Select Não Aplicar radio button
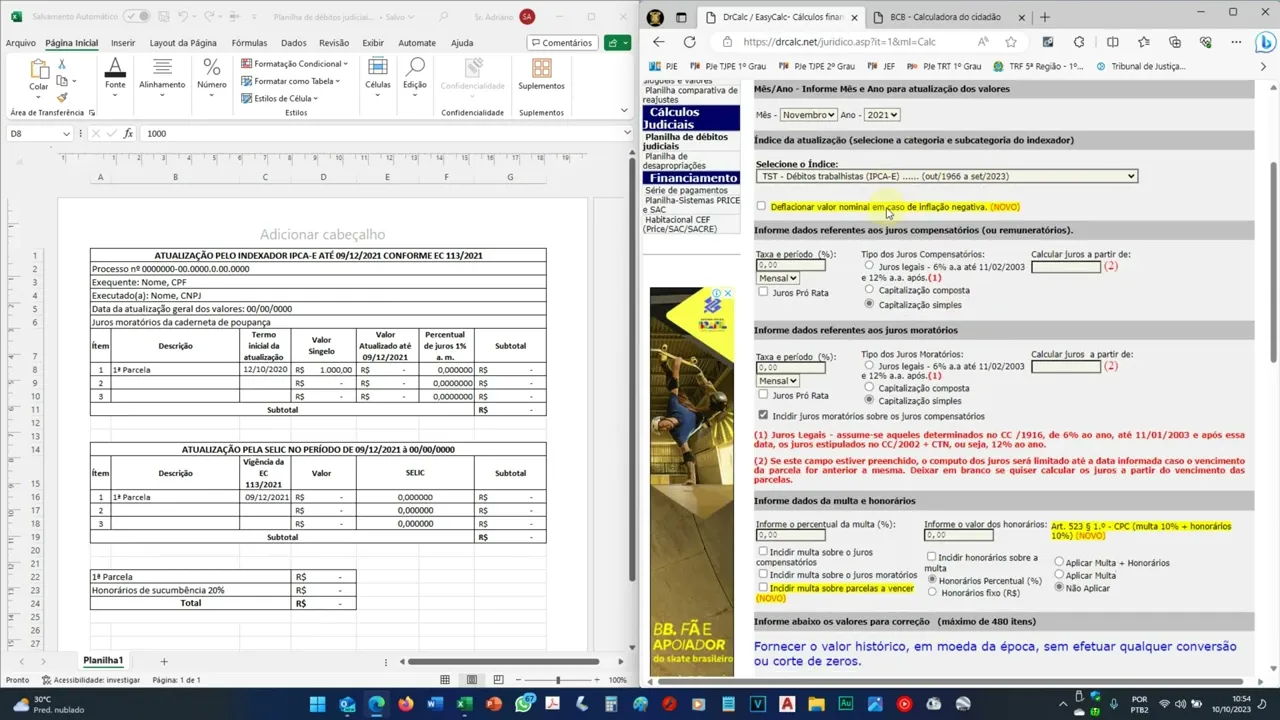The width and height of the screenshot is (1280, 720). click(1059, 588)
